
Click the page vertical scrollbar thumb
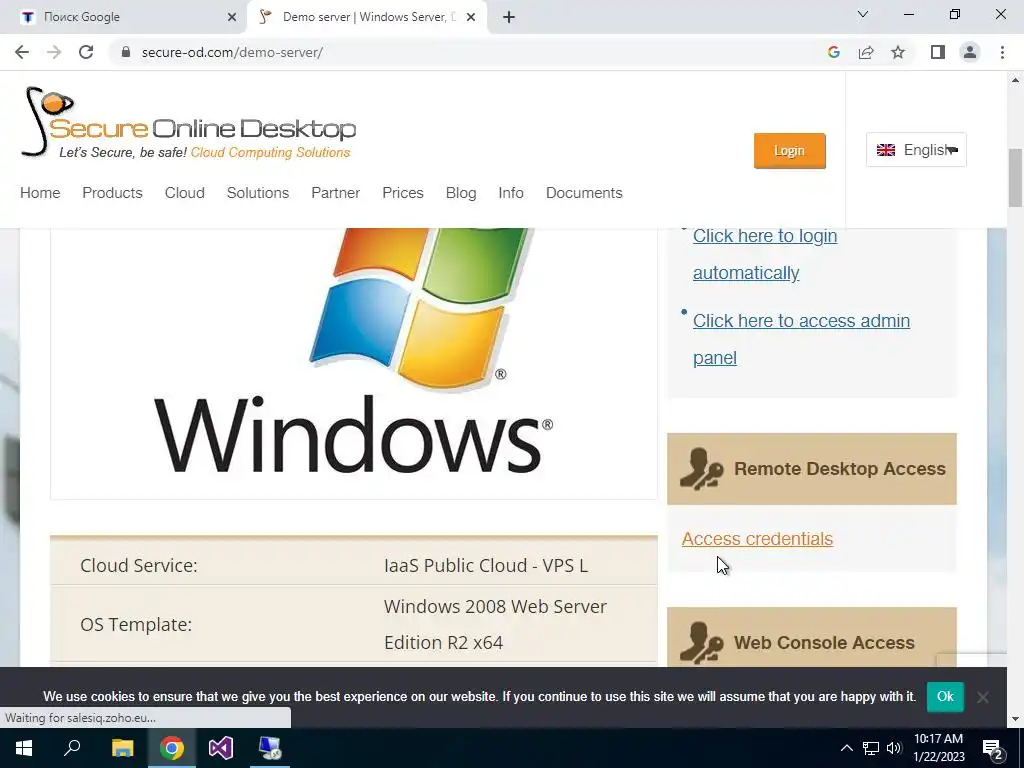1015,178
